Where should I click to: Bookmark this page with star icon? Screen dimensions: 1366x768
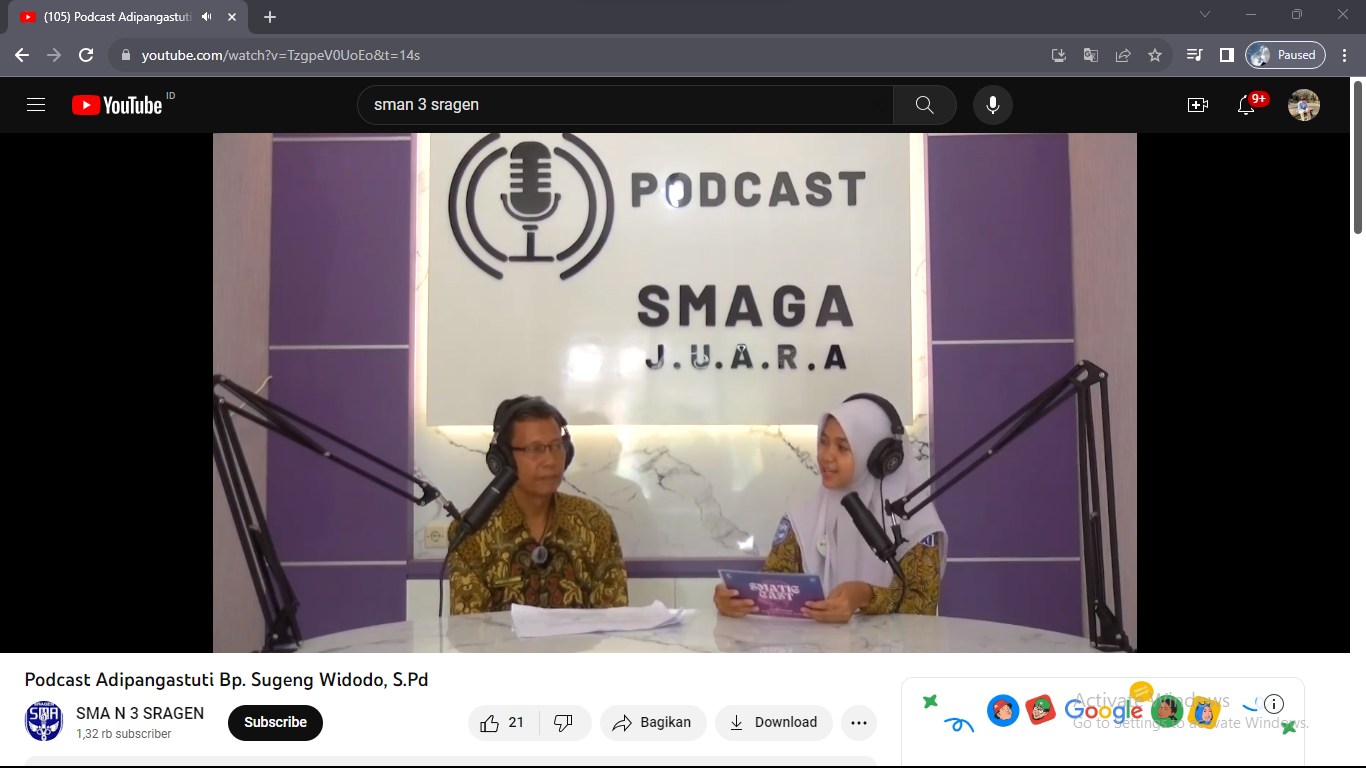1155,55
